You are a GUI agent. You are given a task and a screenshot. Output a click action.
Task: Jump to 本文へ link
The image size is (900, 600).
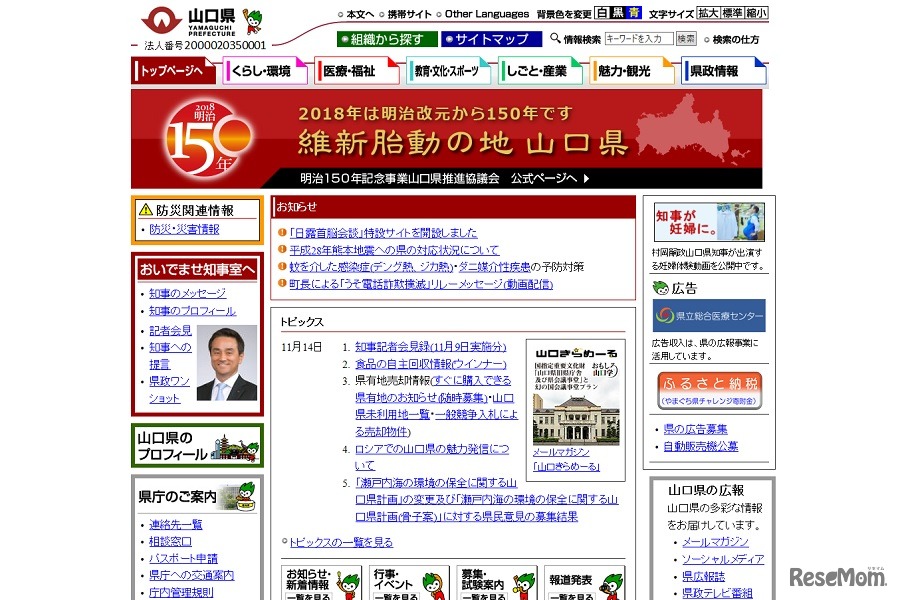tap(360, 14)
